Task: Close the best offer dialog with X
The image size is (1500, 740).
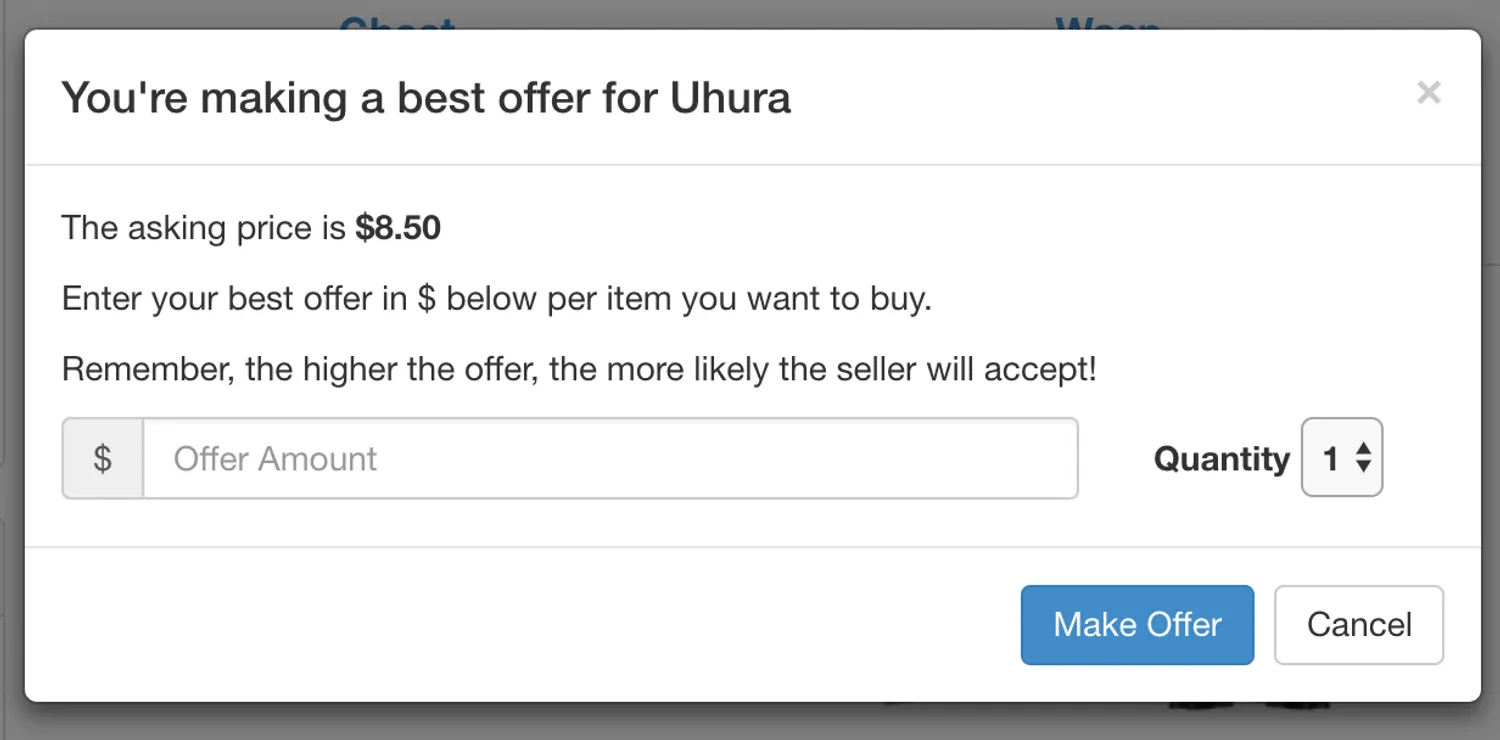Action: pyautogui.click(x=1428, y=93)
